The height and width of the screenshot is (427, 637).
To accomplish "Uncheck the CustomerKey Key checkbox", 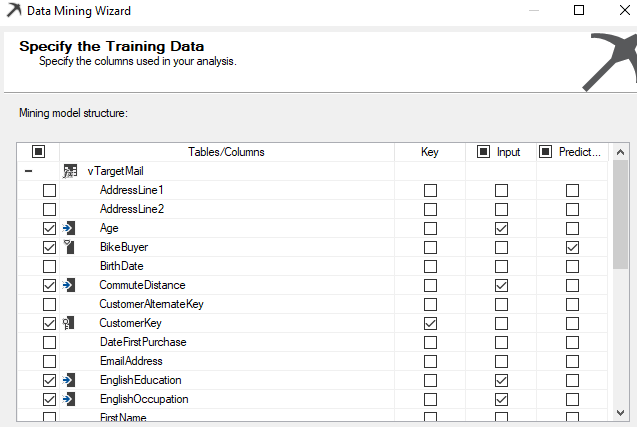I will 430,323.
